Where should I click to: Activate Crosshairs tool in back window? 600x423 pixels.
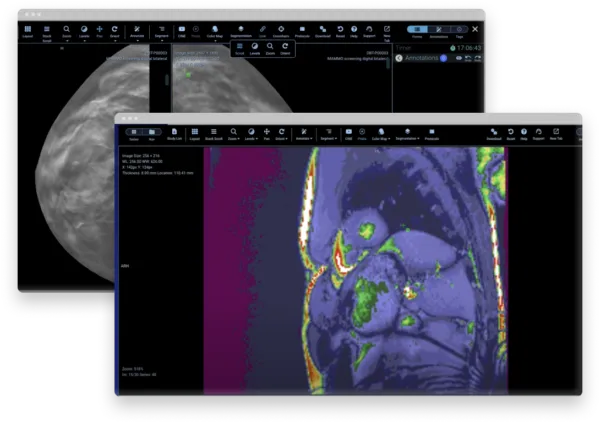[281, 31]
